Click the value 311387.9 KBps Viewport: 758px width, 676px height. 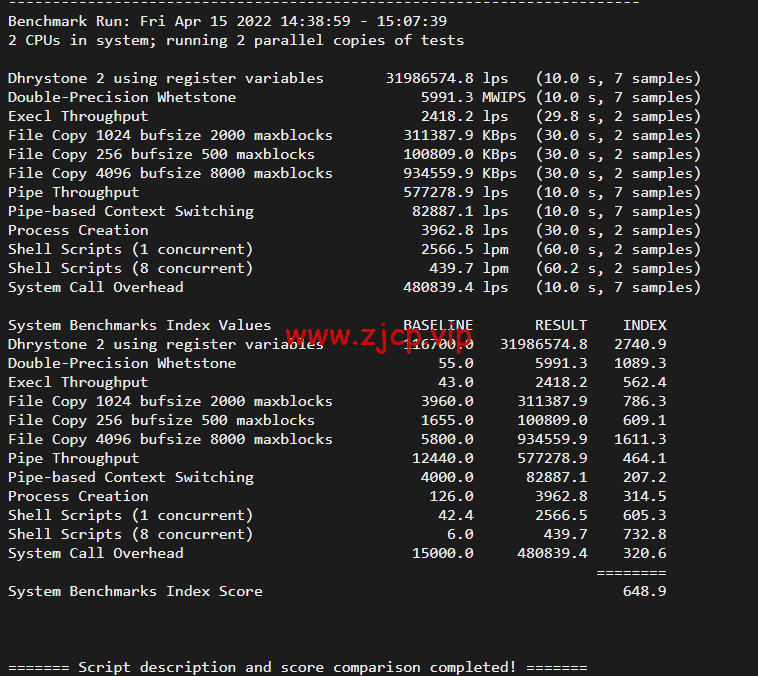tap(460, 135)
